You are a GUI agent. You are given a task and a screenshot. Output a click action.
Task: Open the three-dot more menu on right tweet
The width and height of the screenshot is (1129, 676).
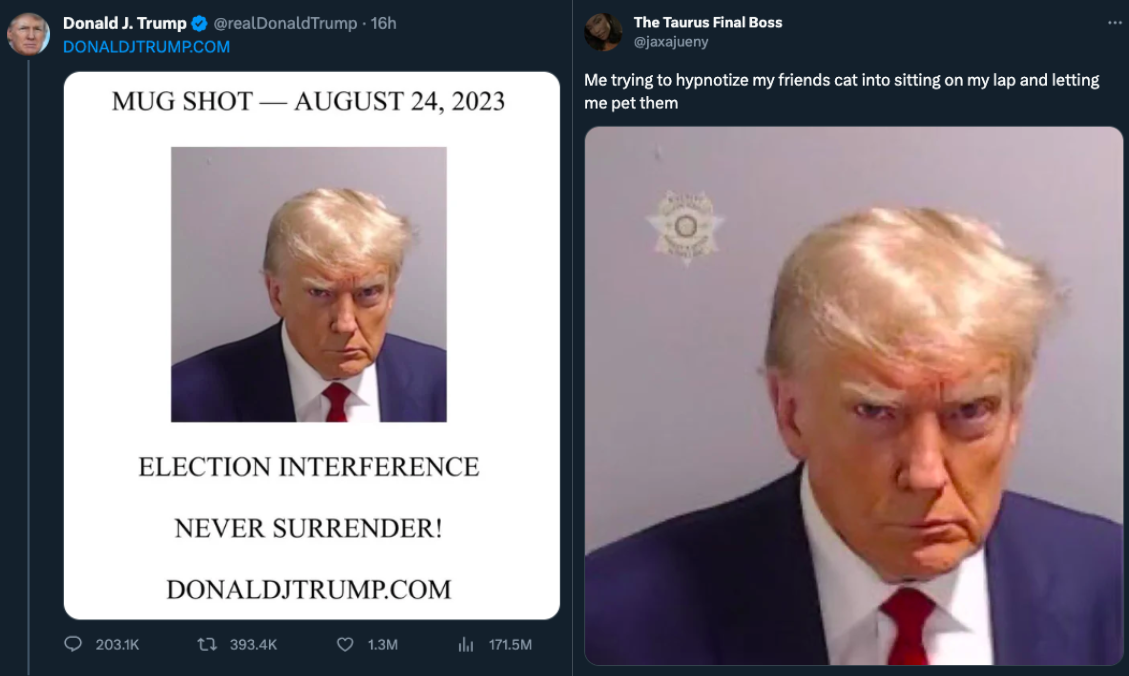coord(1115,23)
